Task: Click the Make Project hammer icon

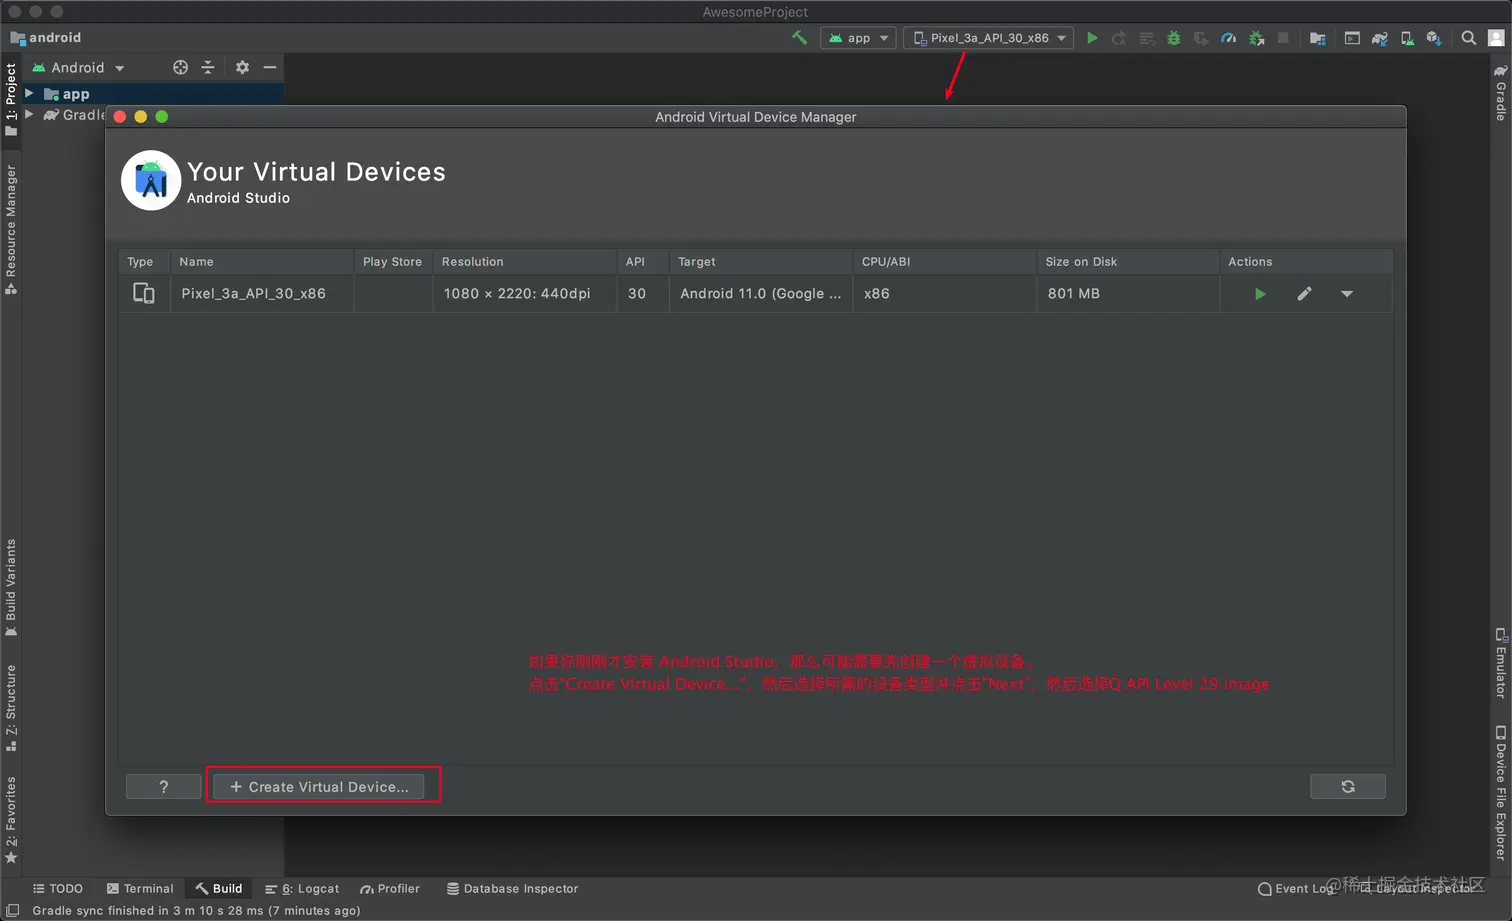Action: click(x=799, y=38)
